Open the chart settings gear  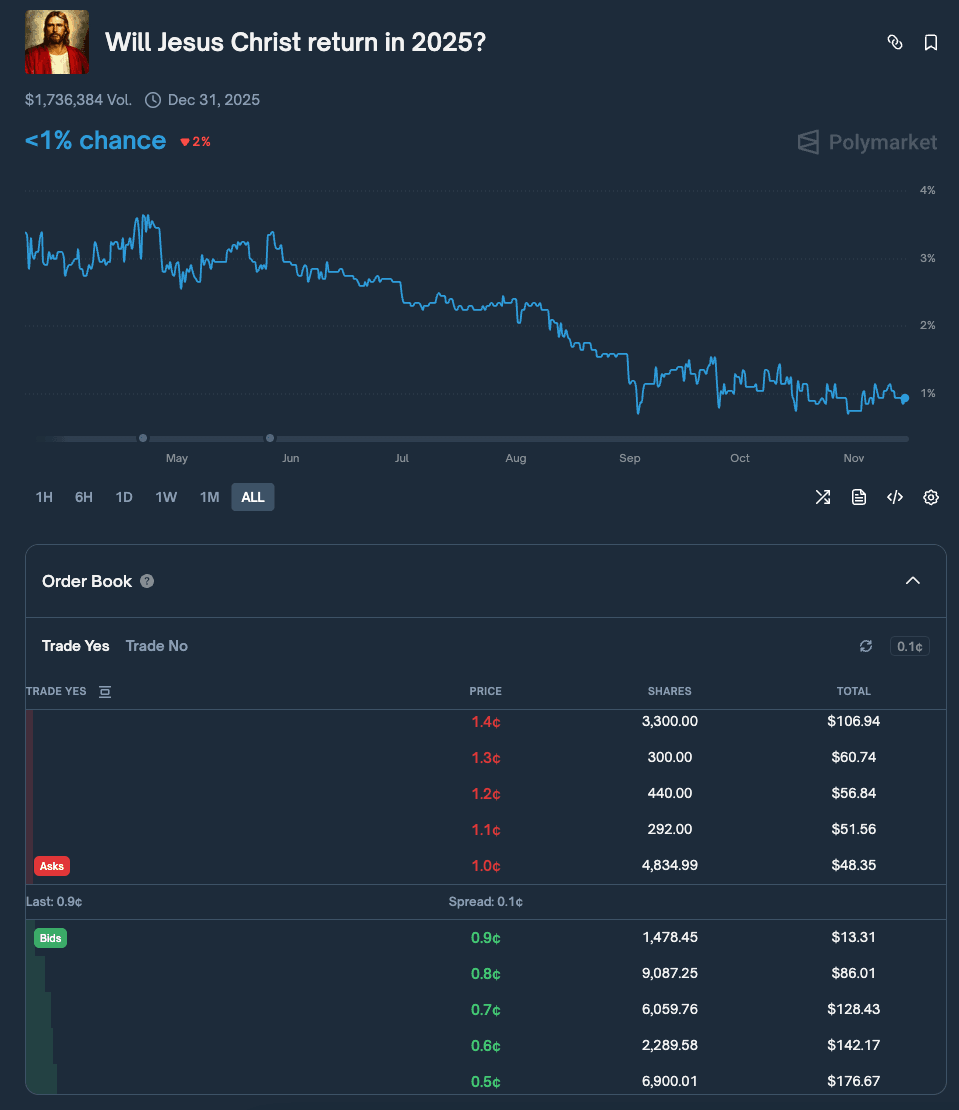[x=930, y=497]
